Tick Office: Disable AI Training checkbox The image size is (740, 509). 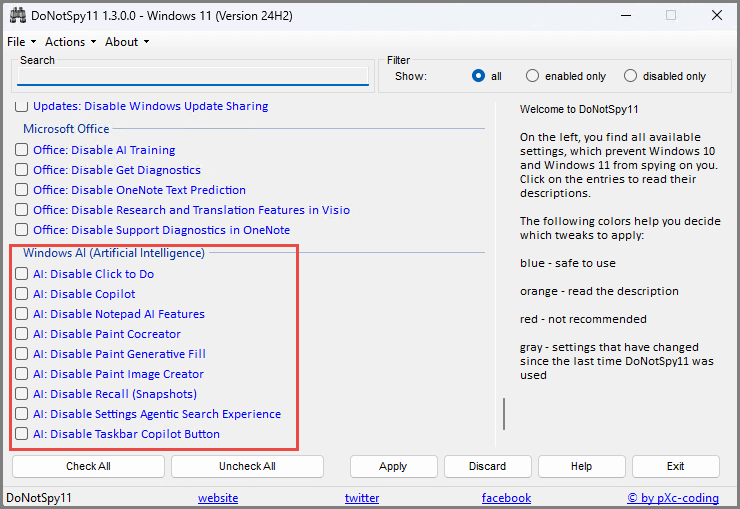(x=22, y=150)
